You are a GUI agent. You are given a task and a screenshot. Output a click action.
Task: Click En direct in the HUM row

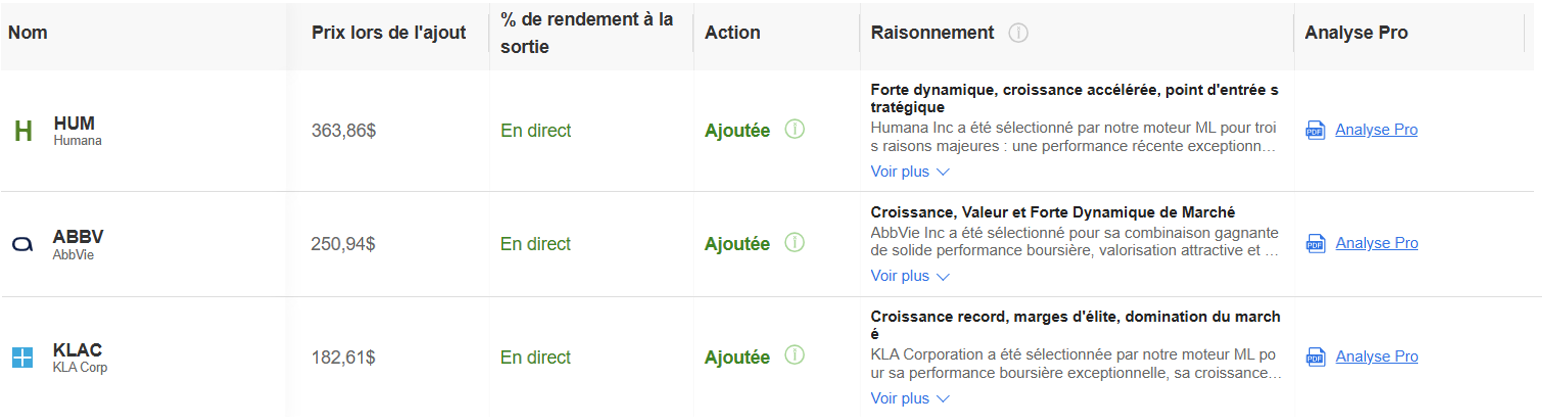tap(535, 130)
